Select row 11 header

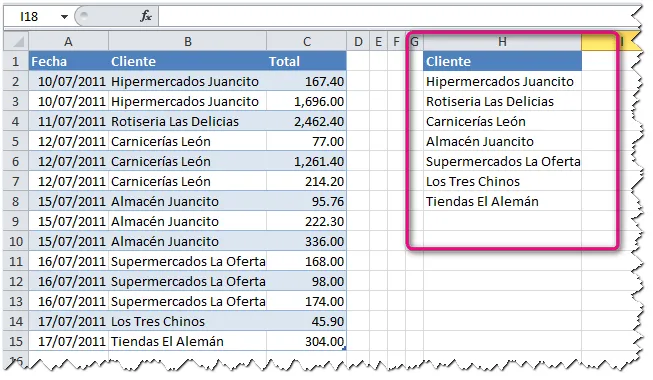16,261
